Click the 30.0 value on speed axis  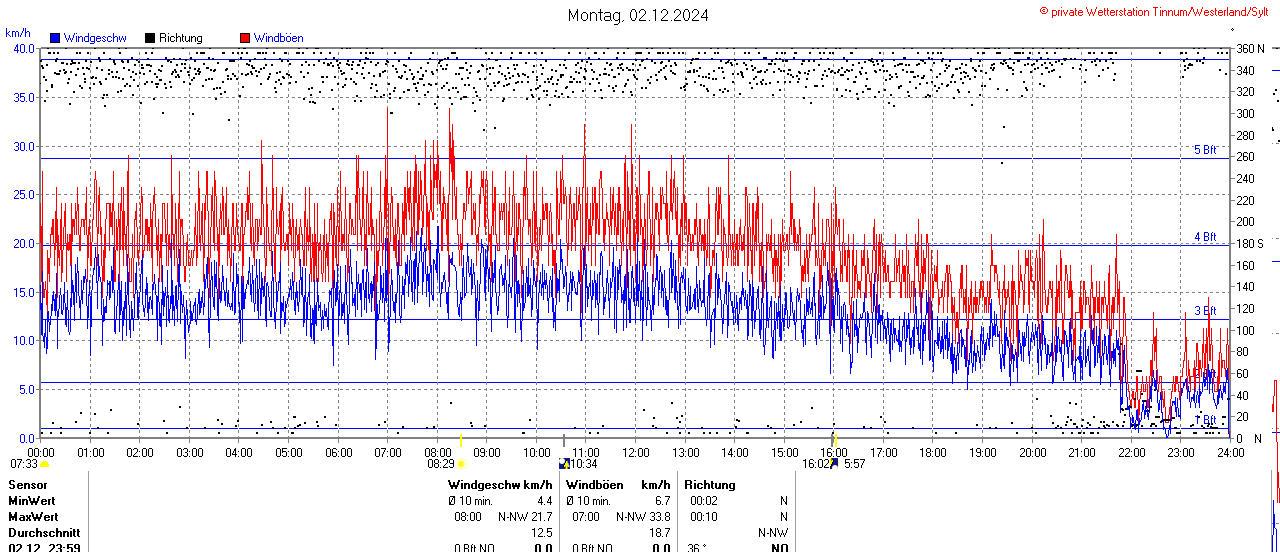pos(24,146)
